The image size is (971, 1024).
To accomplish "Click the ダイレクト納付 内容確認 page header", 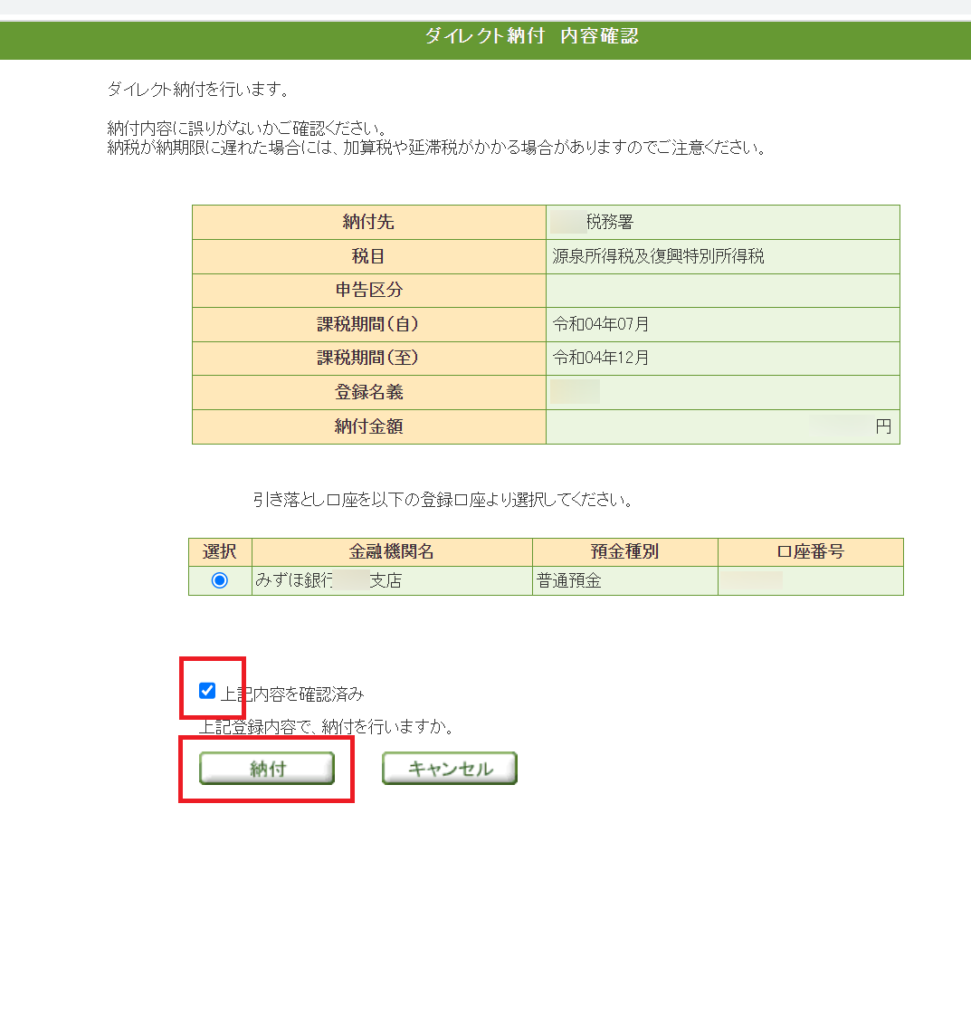I will coord(531,37).
